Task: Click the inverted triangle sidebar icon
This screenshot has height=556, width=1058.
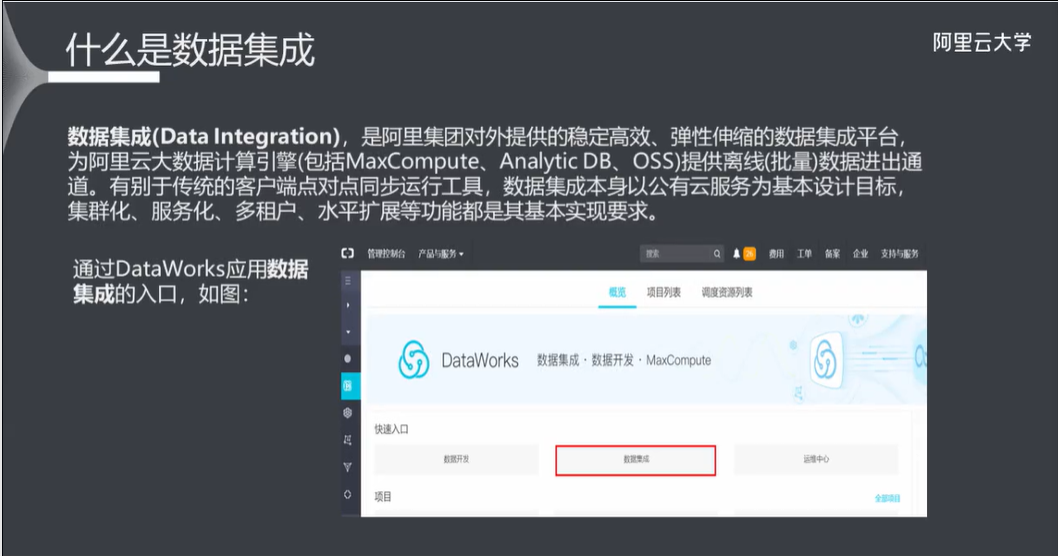Action: tap(347, 467)
